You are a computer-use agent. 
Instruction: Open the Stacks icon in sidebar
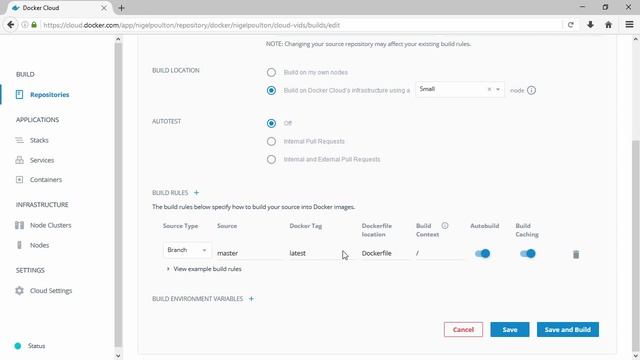click(x=19, y=140)
